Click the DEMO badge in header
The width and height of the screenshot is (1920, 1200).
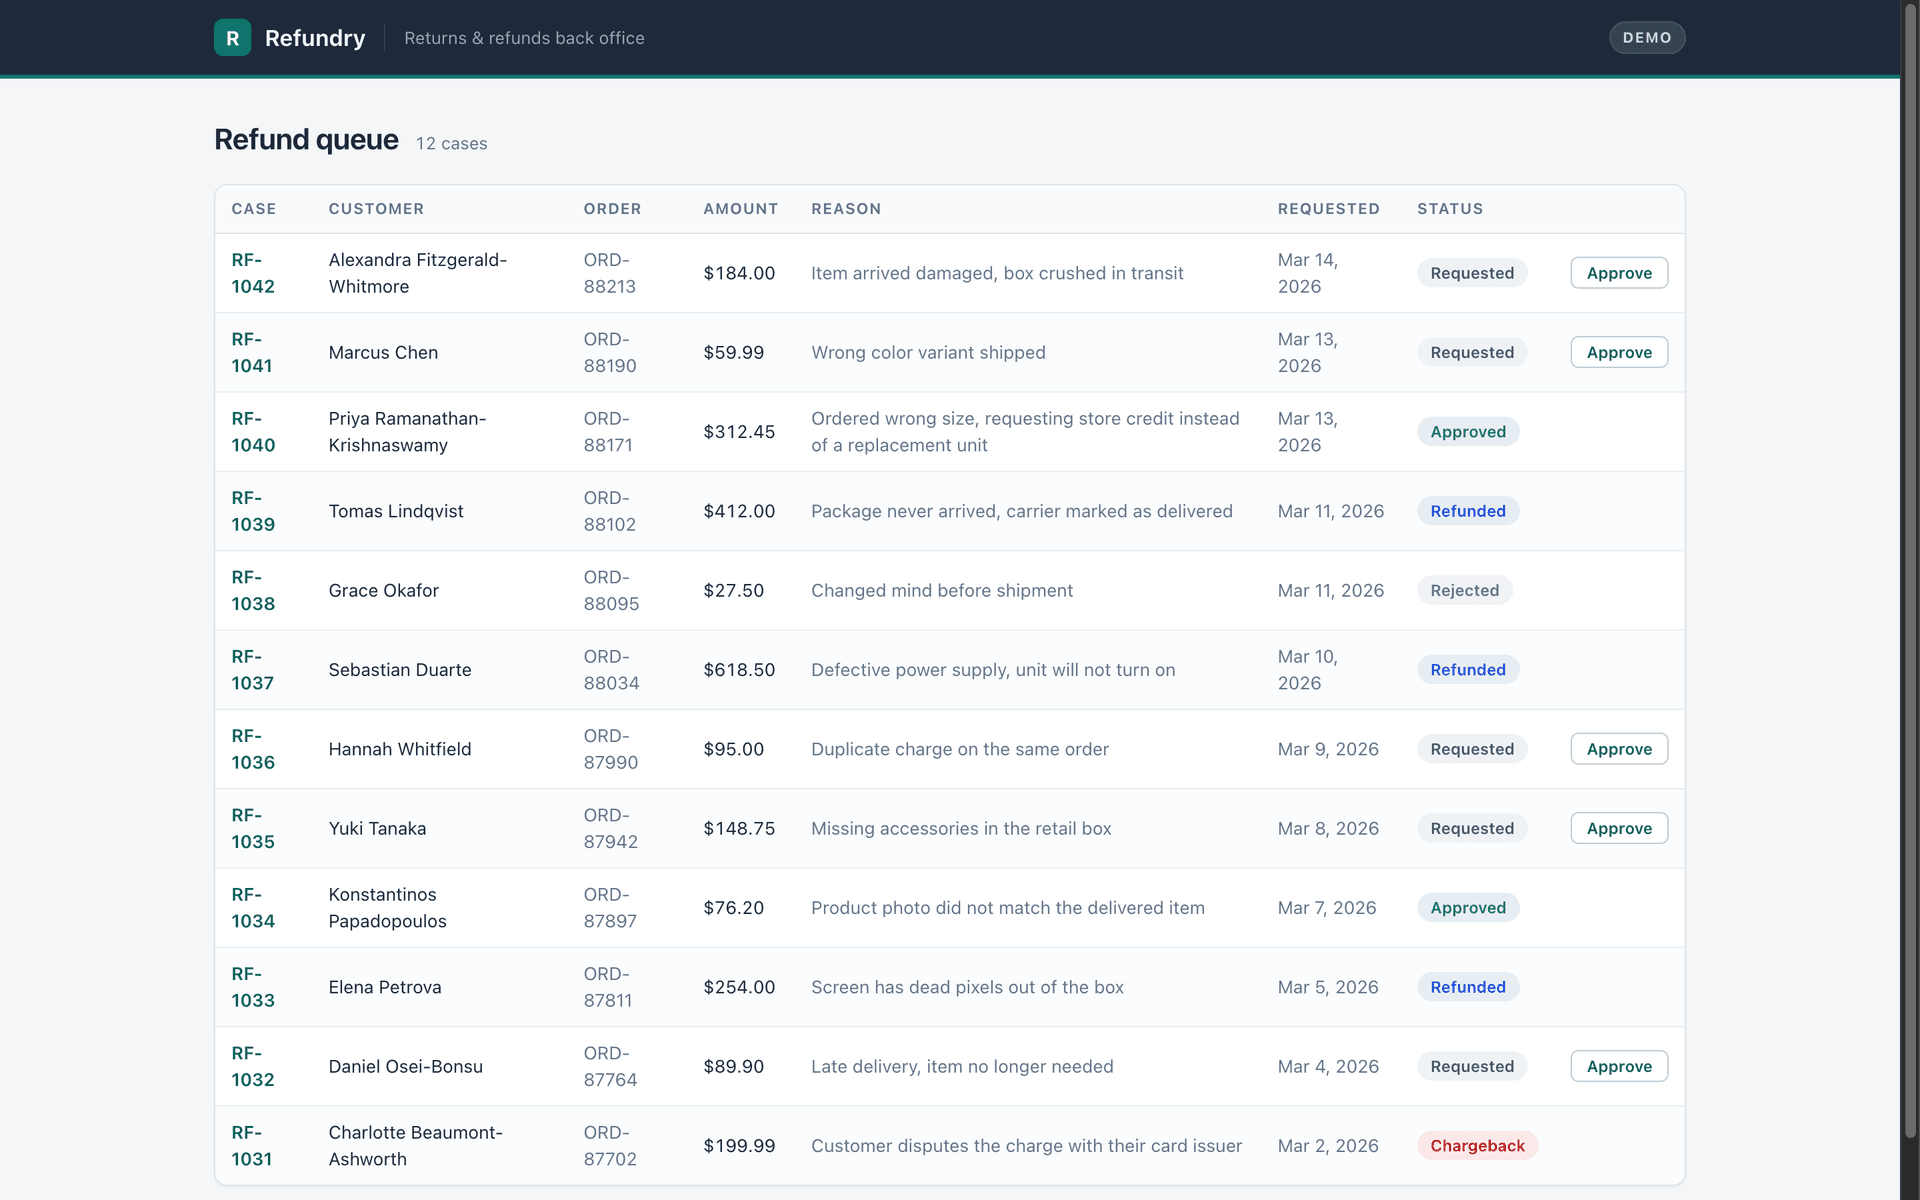1647,38
